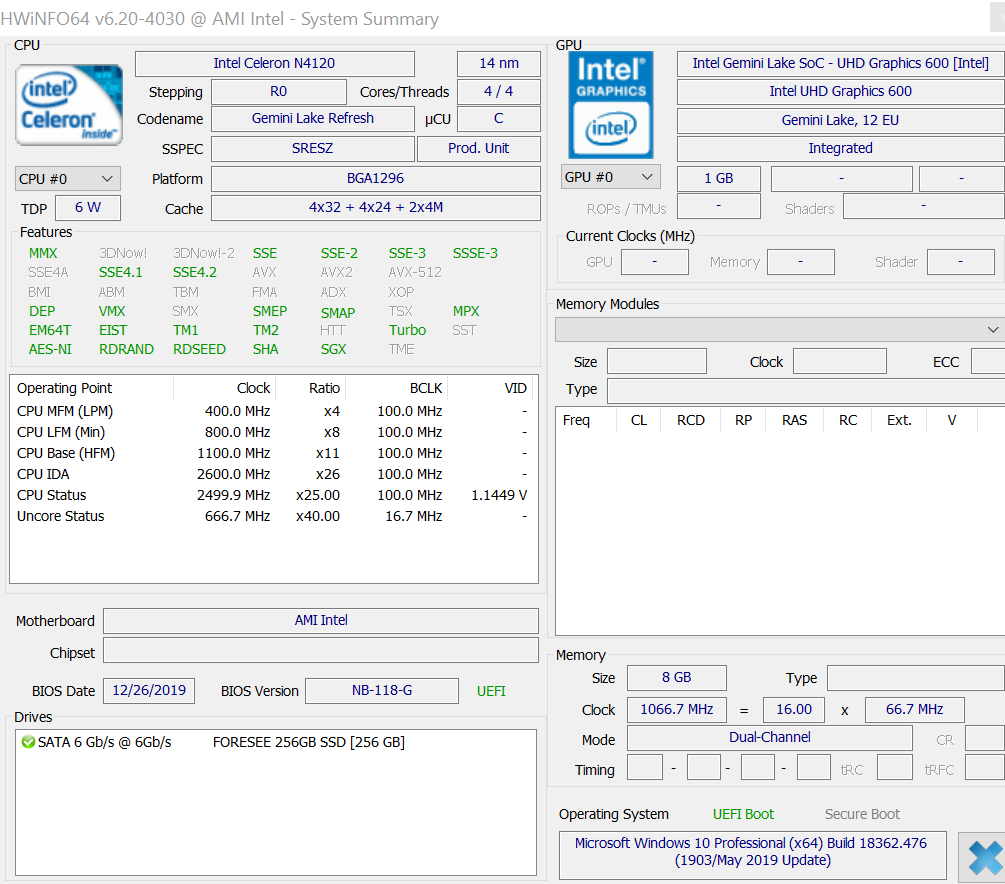Click the Dual-Channel mode field
The width and height of the screenshot is (1005, 884).
[x=770, y=738]
